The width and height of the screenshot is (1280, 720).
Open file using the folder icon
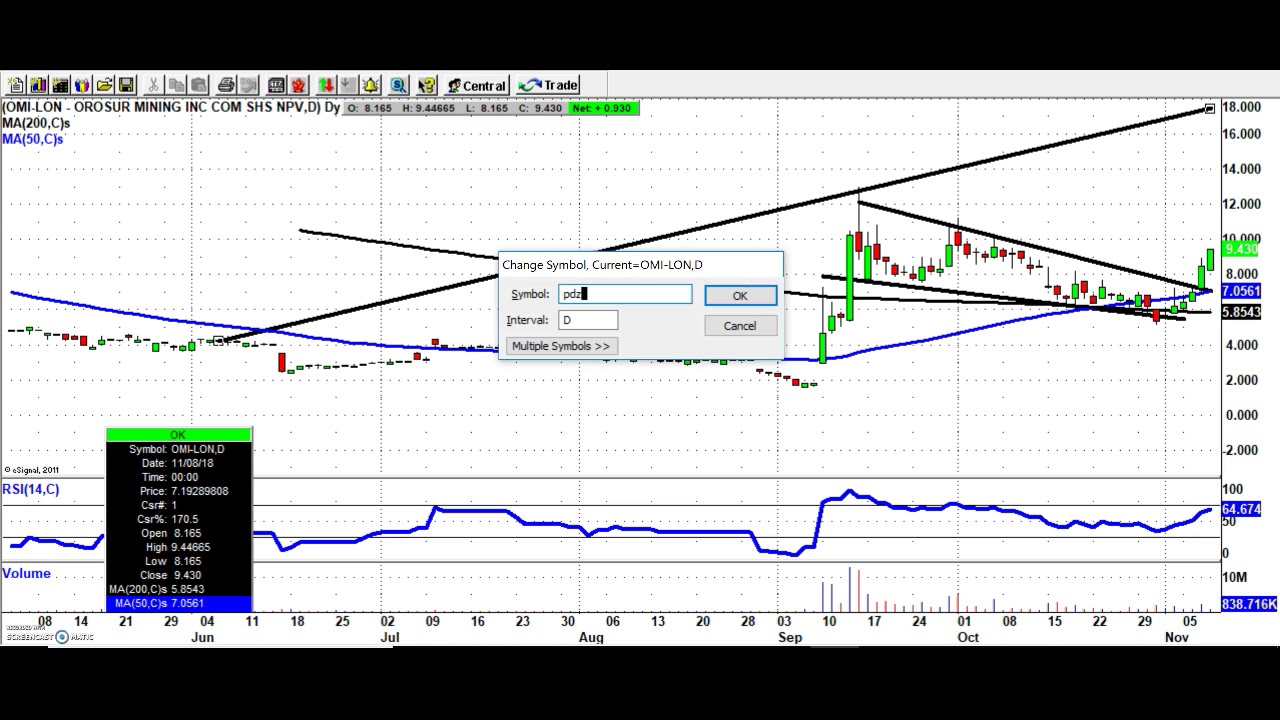coord(104,85)
